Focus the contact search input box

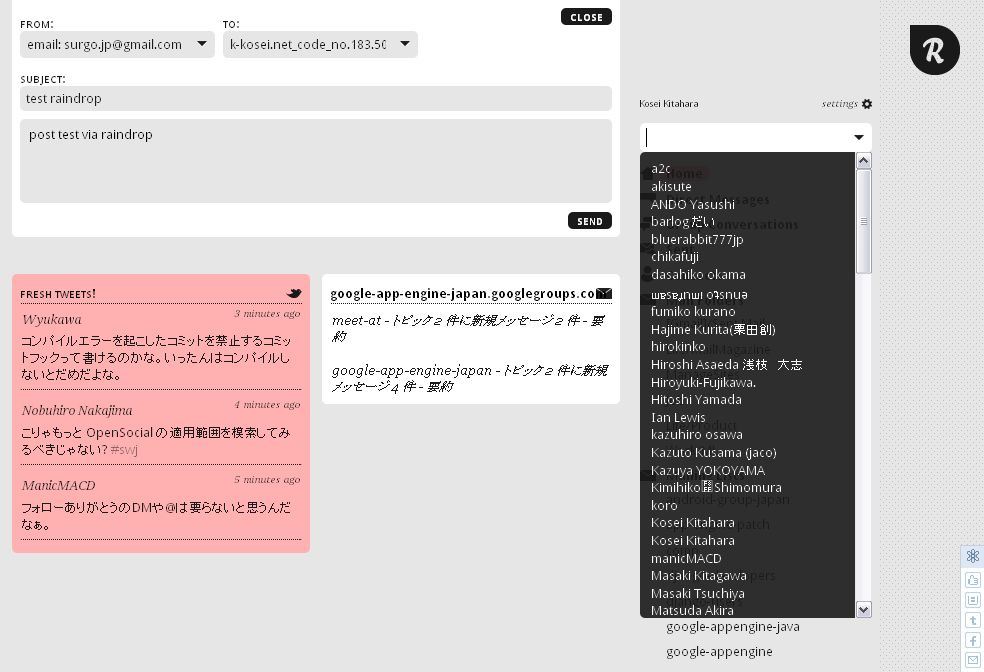click(747, 137)
